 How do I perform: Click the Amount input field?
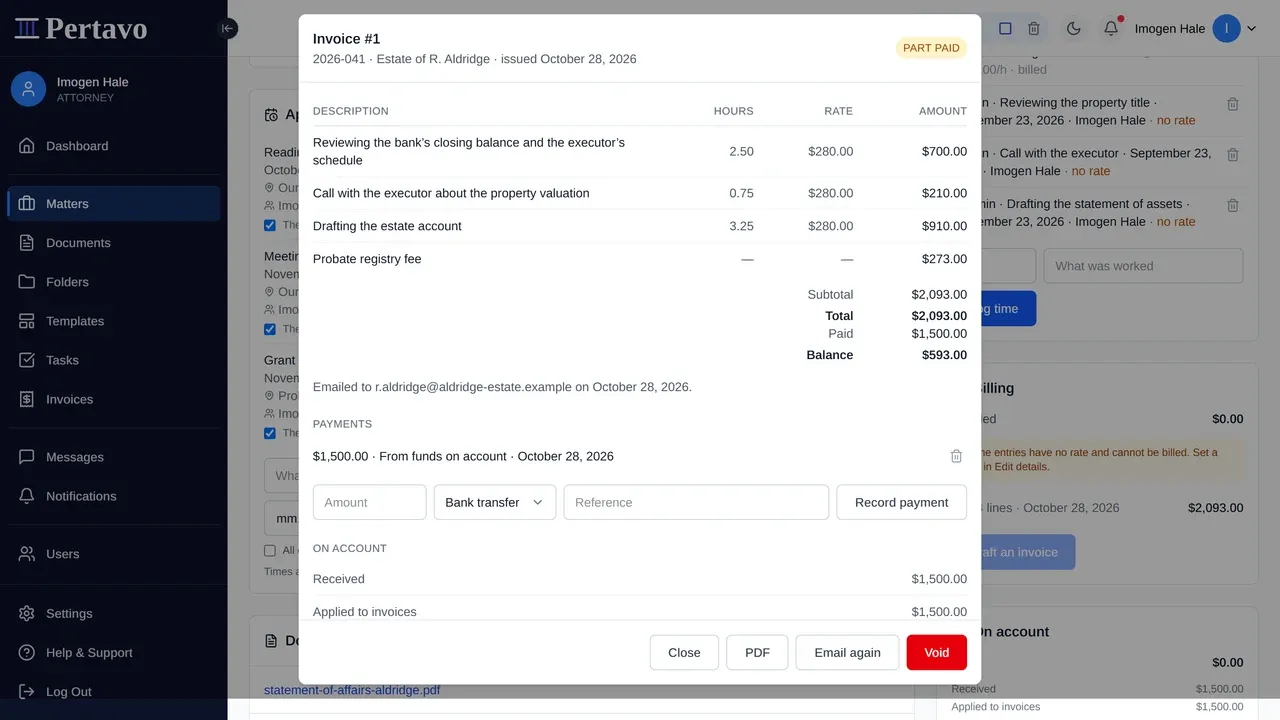[370, 502]
